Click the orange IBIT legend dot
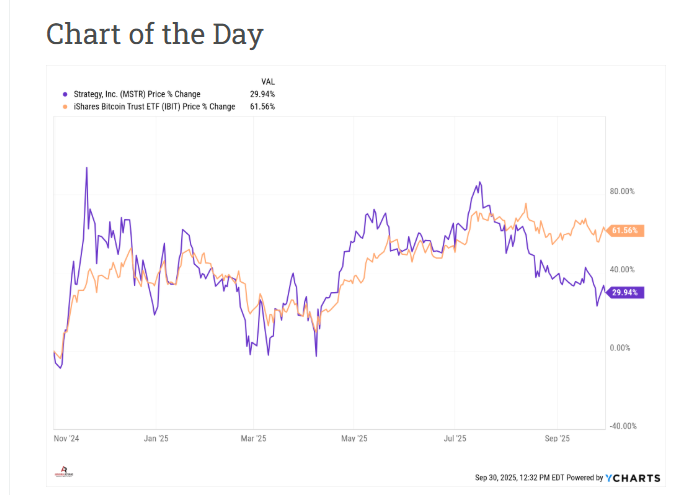Screen dimensions: 693x495 click(x=65, y=106)
